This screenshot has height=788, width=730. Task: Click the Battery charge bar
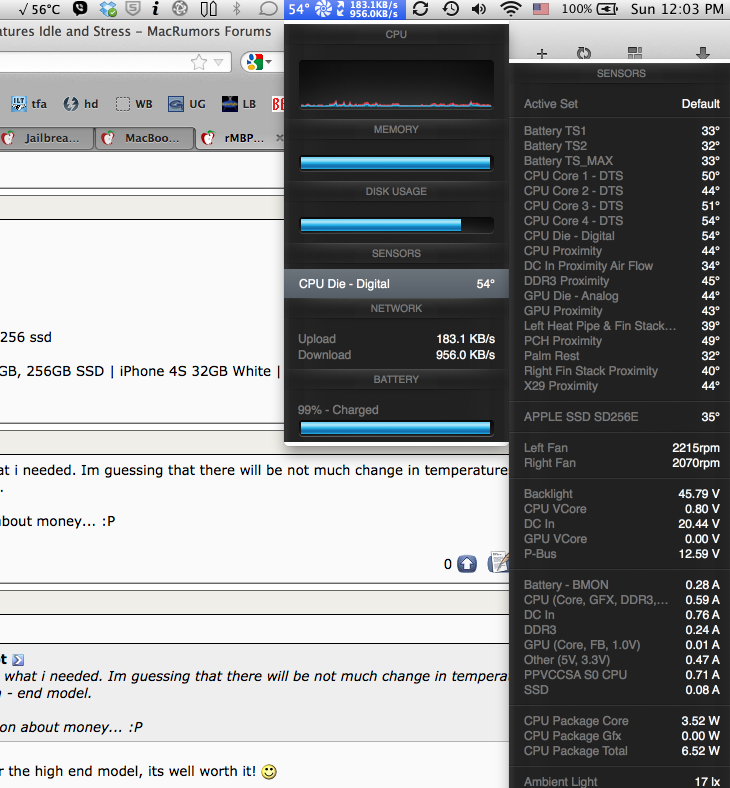click(396, 428)
